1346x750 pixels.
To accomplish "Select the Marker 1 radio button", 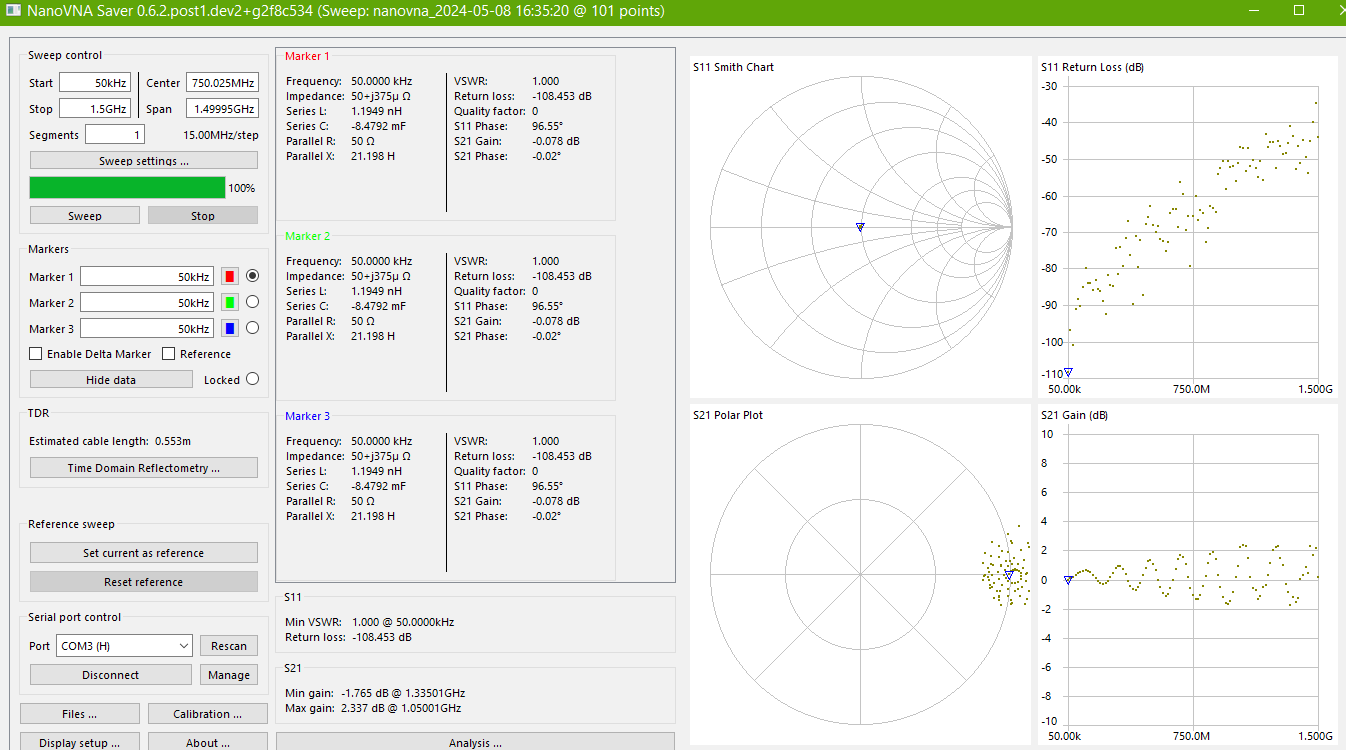I will pos(252,276).
